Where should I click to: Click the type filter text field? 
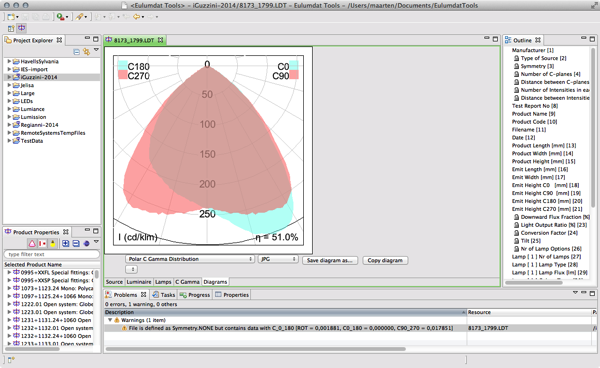pyautogui.click(x=52, y=254)
